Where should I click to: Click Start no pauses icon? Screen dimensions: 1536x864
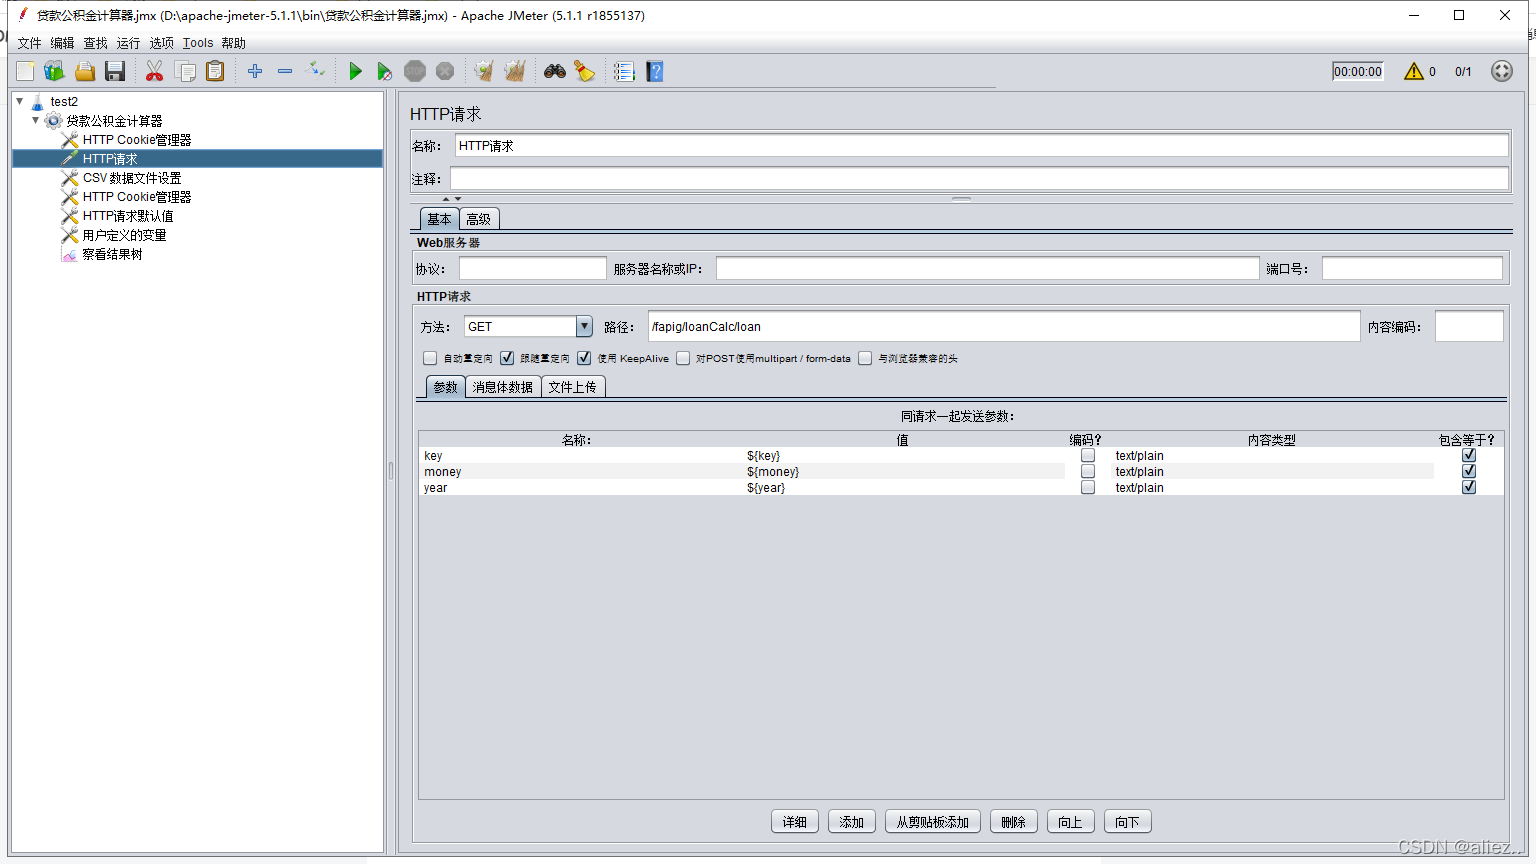pos(384,71)
